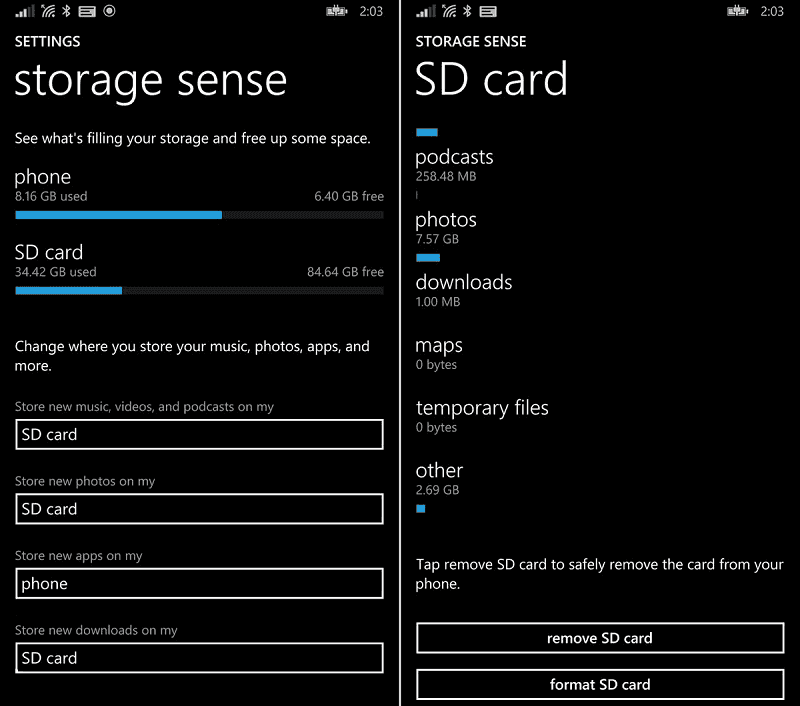800x706 pixels.
Task: Tap the Bluetooth icon on storage sense screen
Action: (x=67, y=11)
